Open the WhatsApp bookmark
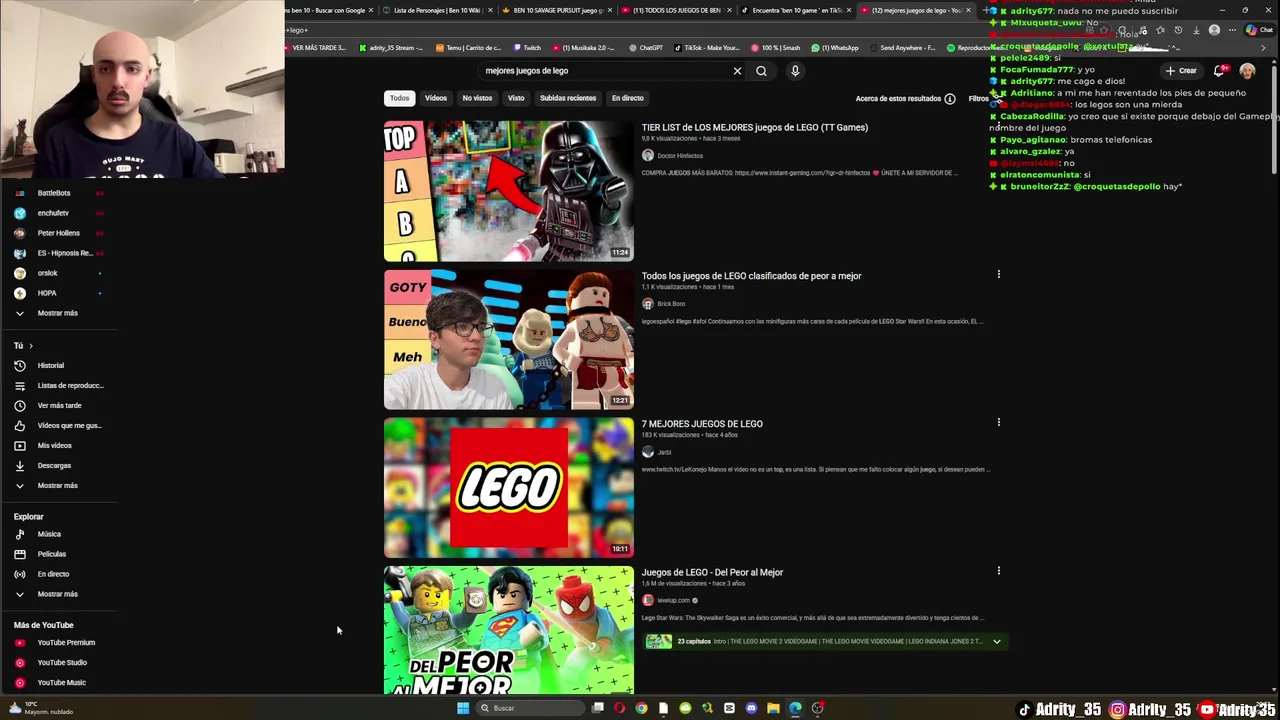This screenshot has height=720, width=1280. click(835, 48)
